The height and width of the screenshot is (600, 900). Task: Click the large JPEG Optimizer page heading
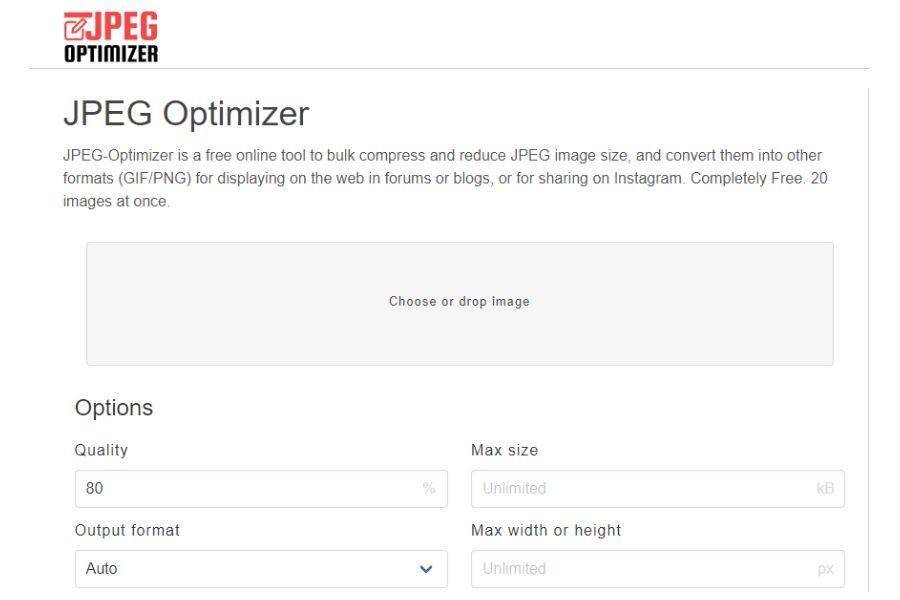pyautogui.click(x=186, y=113)
